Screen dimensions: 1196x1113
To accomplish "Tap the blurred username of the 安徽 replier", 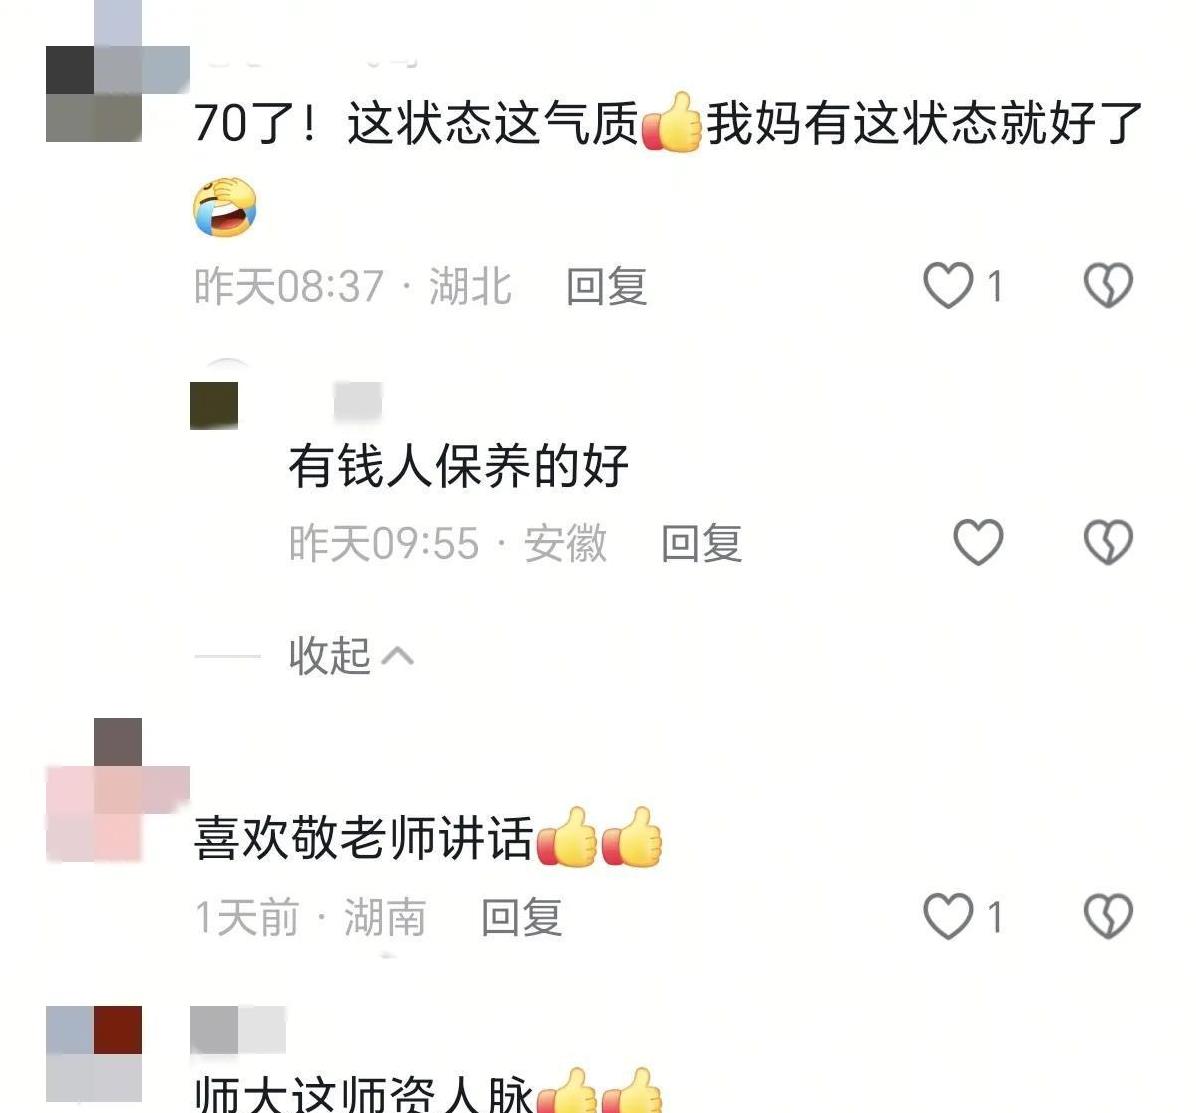I will click(x=358, y=402).
